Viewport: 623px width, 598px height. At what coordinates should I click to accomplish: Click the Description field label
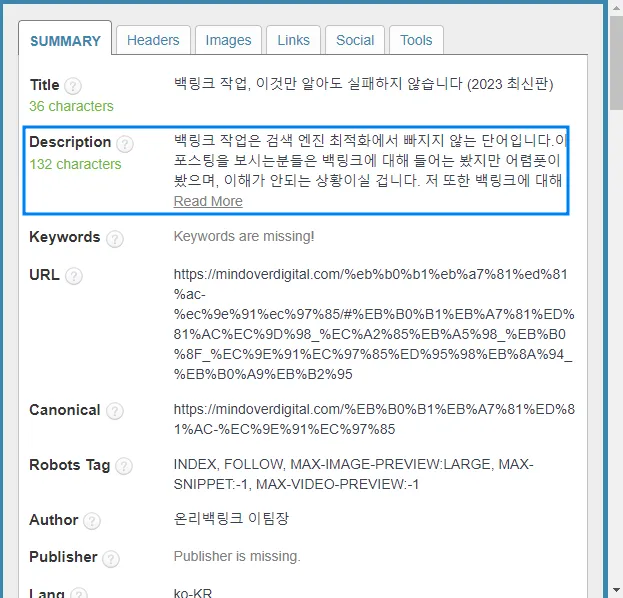tap(70, 142)
